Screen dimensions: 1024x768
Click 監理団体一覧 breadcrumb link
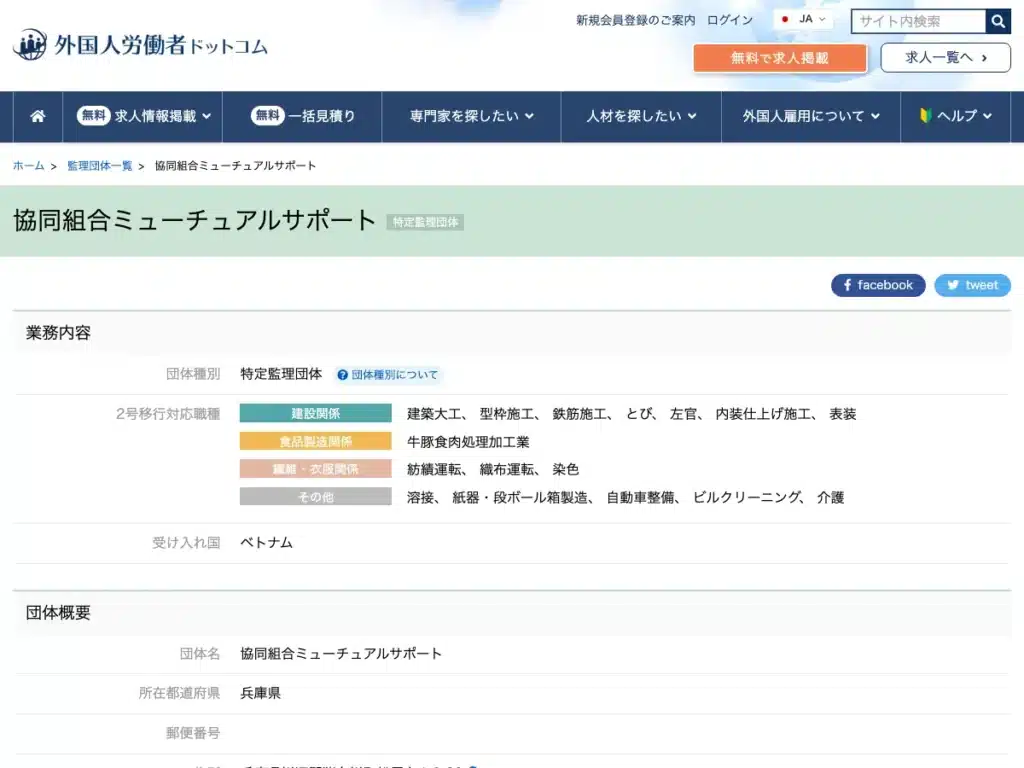[x=99, y=166]
